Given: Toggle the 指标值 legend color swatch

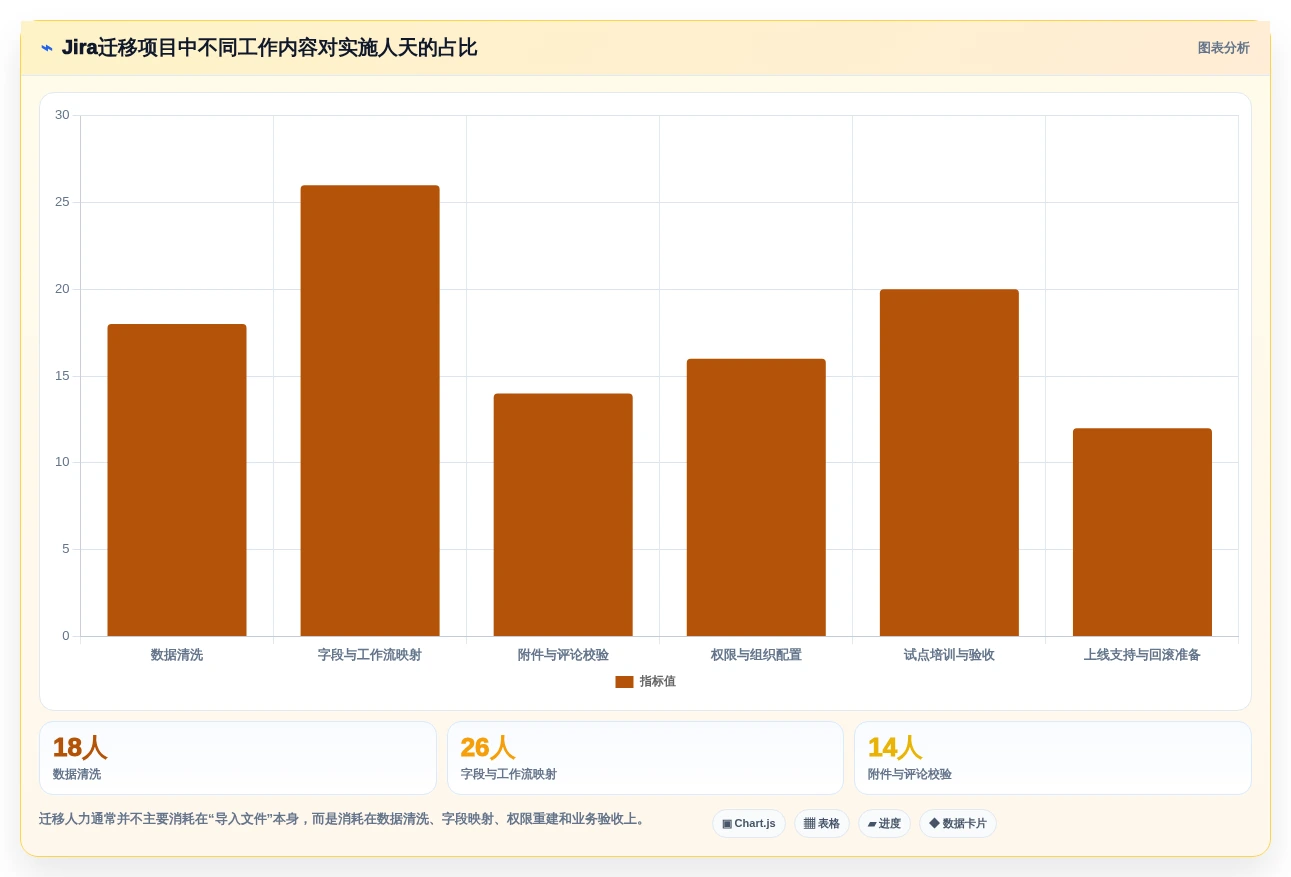Looking at the screenshot, I should (x=624, y=682).
